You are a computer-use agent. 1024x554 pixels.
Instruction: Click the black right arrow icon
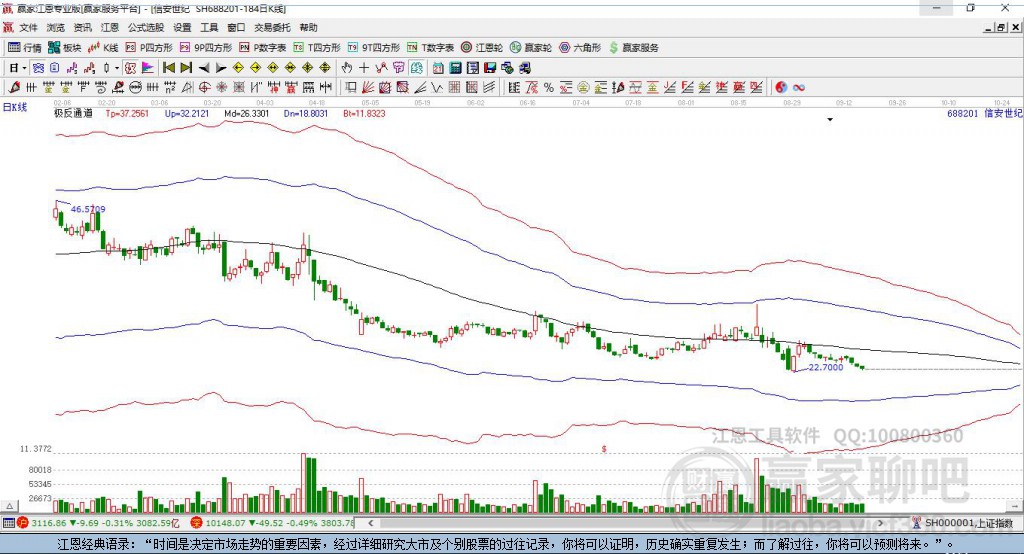pyautogui.click(x=221, y=68)
